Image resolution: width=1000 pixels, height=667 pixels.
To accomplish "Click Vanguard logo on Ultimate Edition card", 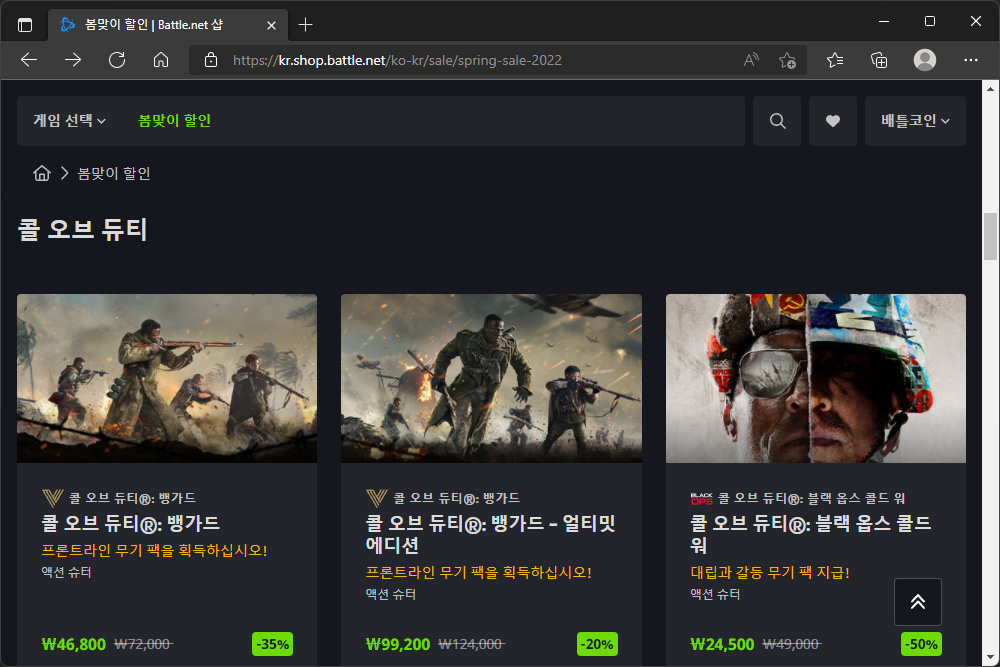I will 377,498.
